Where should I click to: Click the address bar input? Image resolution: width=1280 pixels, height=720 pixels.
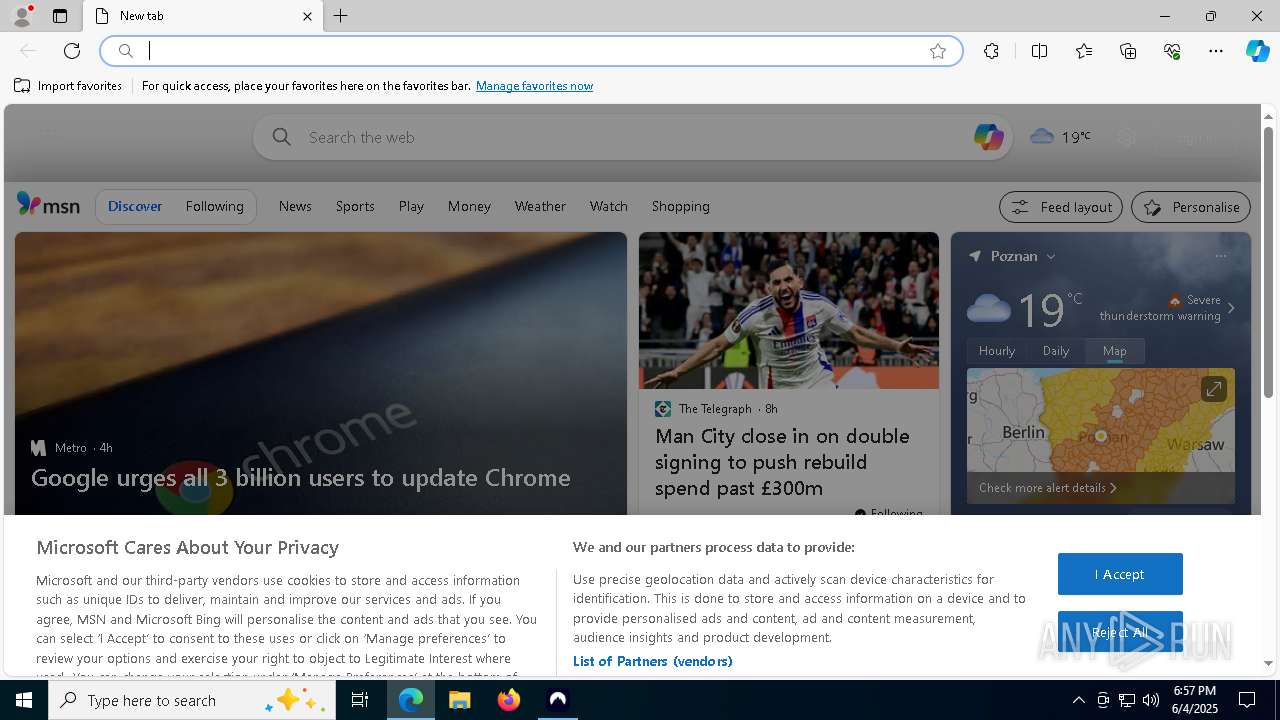coord(530,51)
